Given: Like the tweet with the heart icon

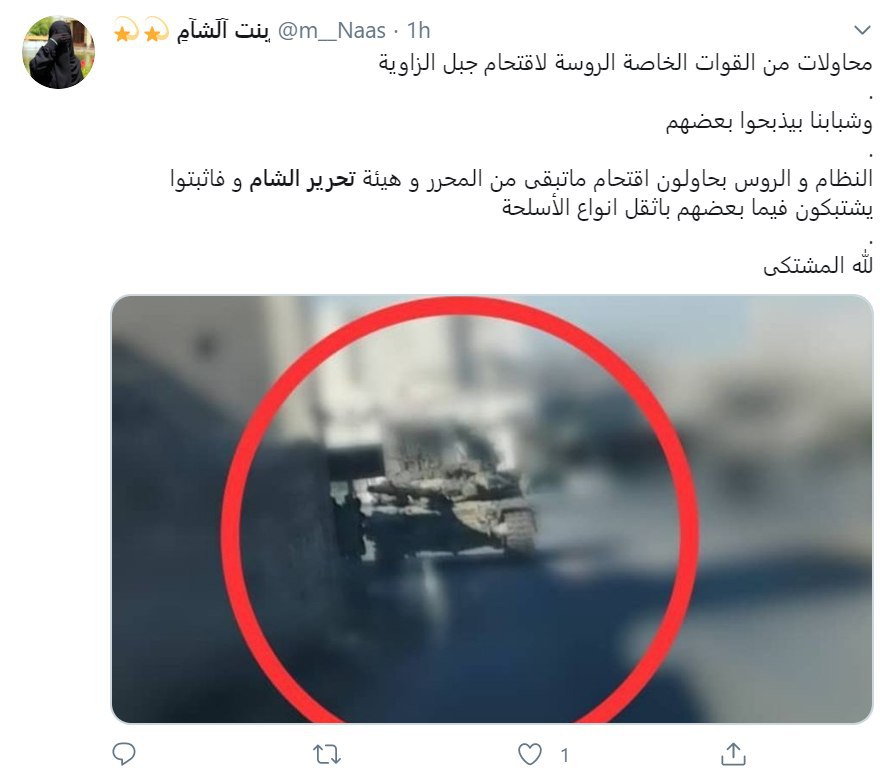Looking at the screenshot, I should click(529, 754).
